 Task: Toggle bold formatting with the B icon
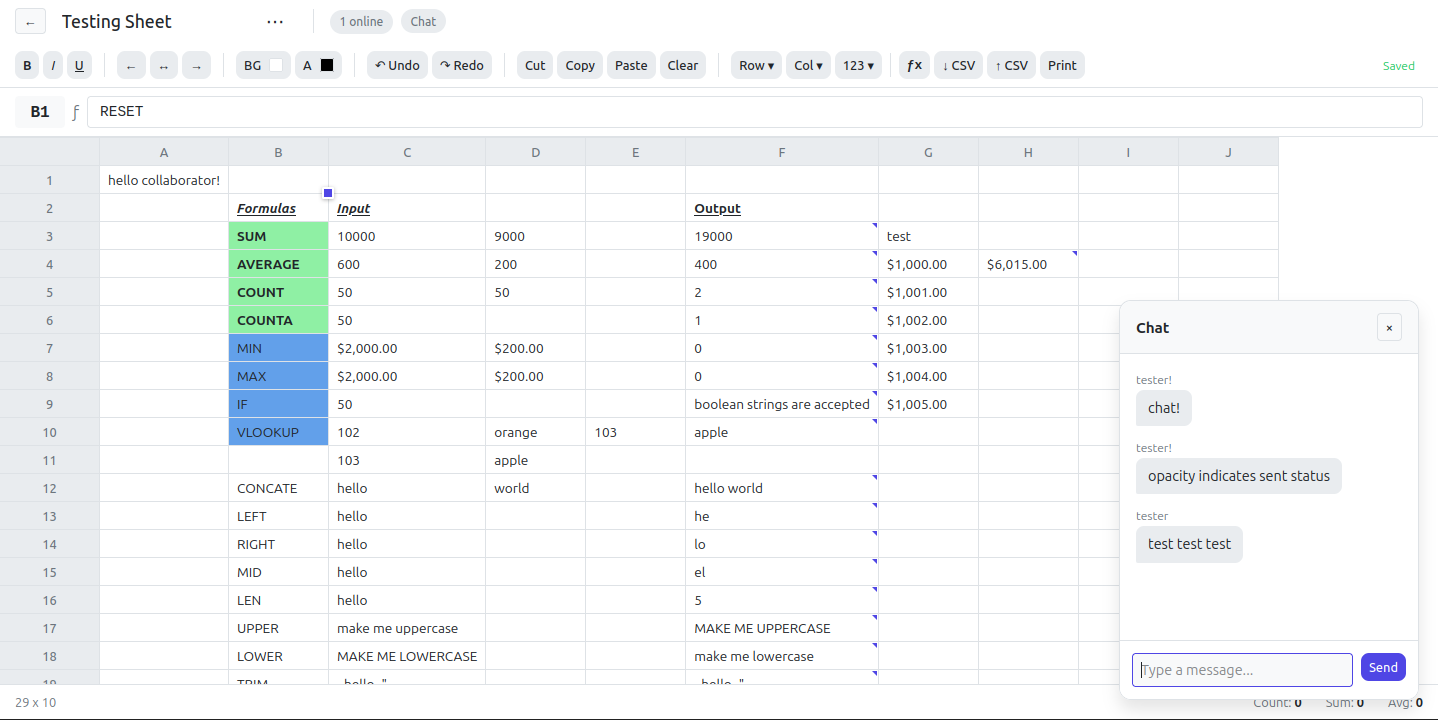coord(27,65)
